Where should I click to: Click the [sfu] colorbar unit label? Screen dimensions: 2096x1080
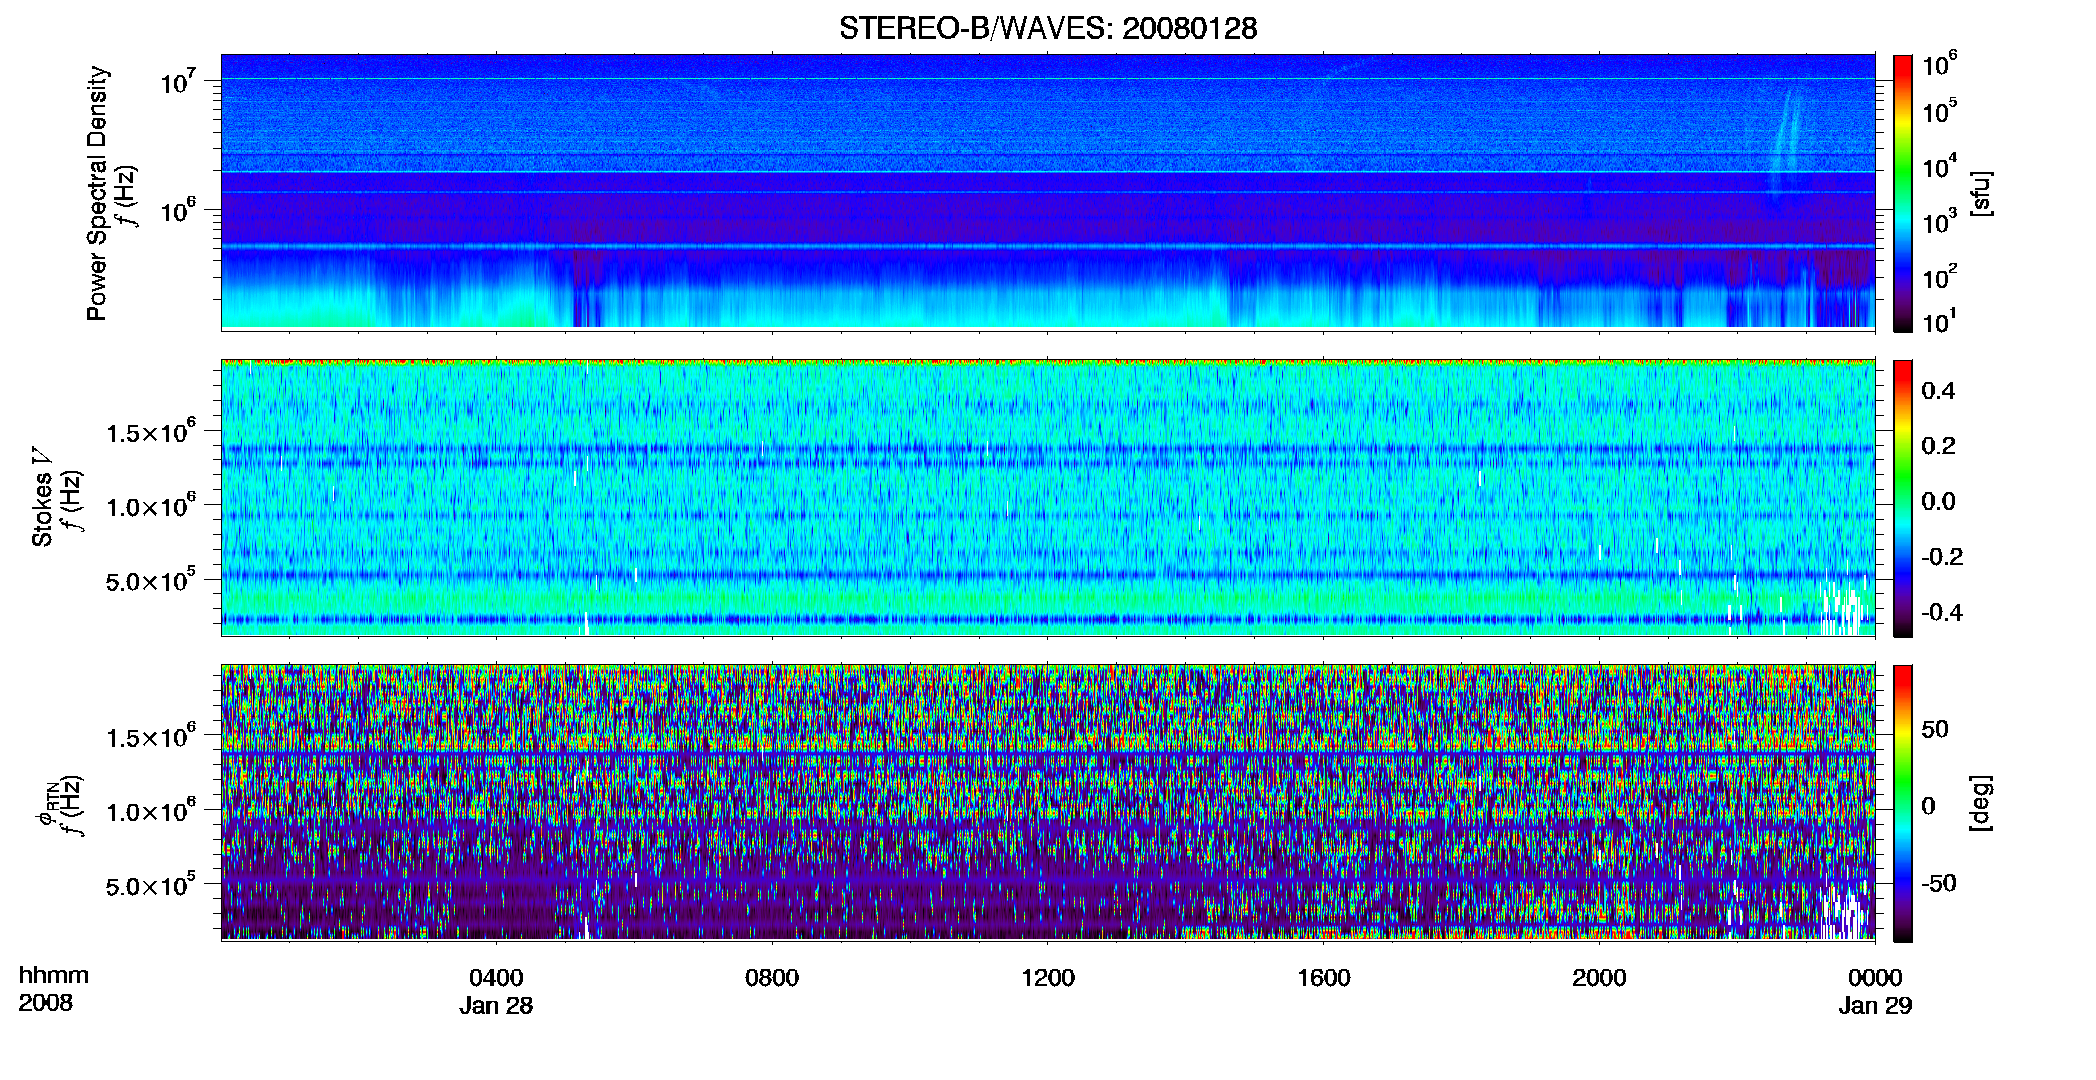point(1981,193)
